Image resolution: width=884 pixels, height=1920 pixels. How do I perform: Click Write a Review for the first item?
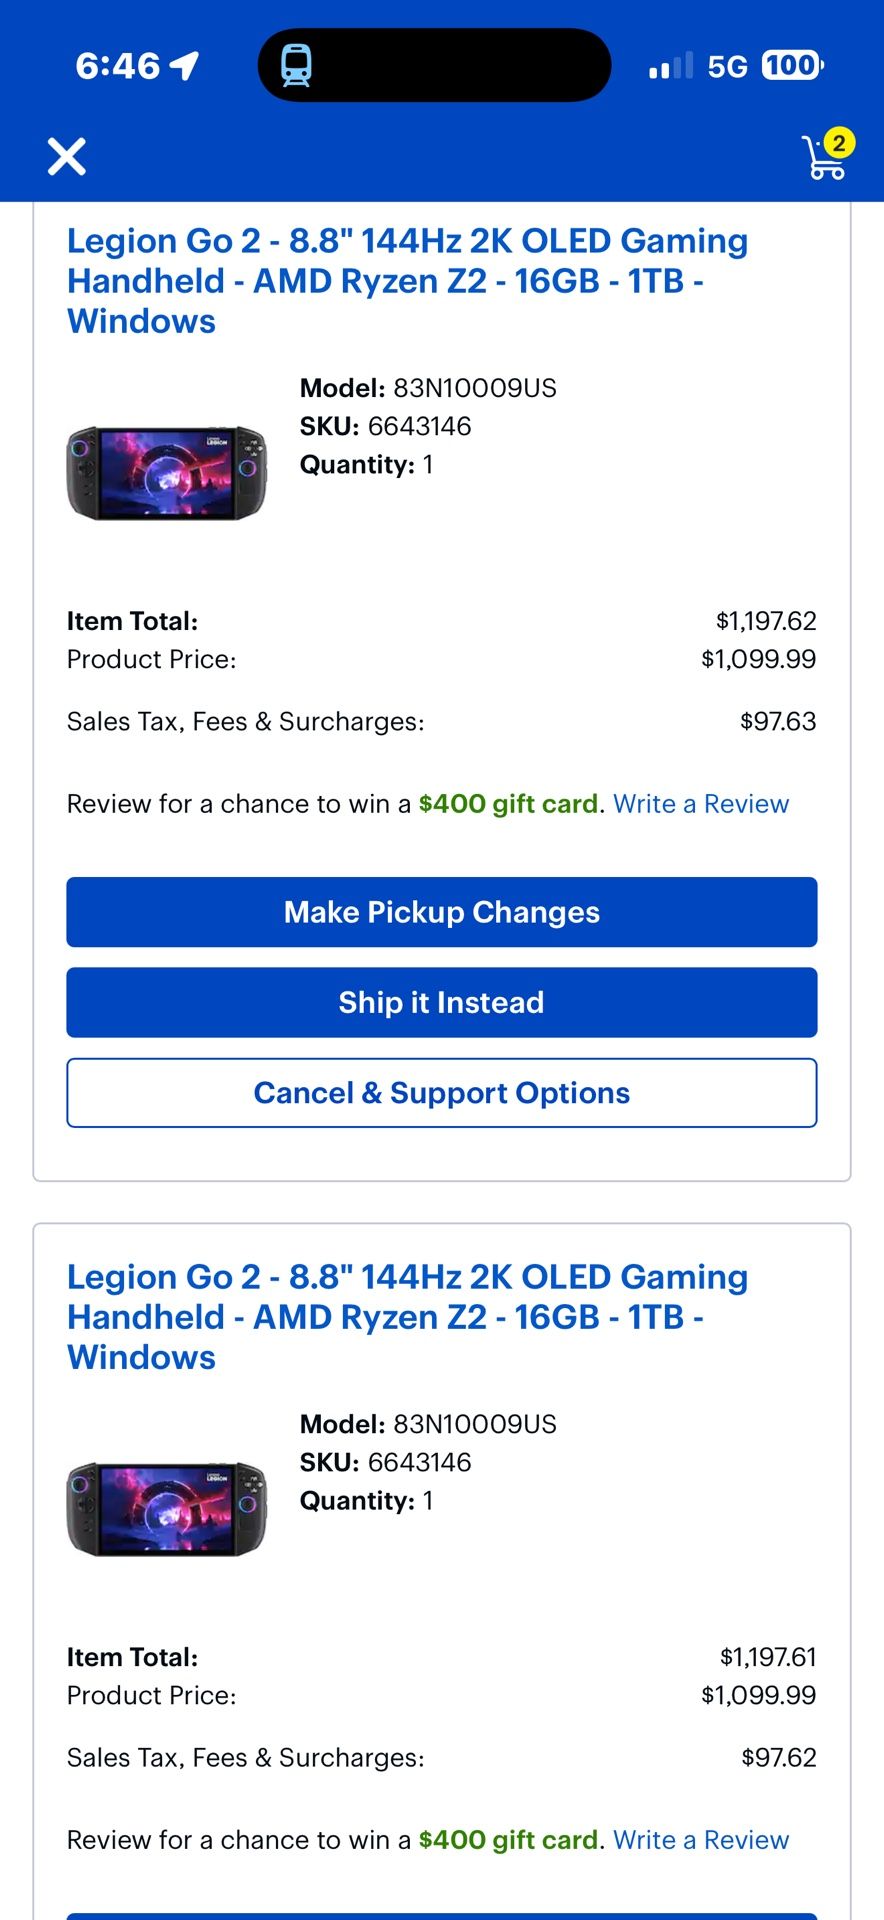(x=701, y=804)
